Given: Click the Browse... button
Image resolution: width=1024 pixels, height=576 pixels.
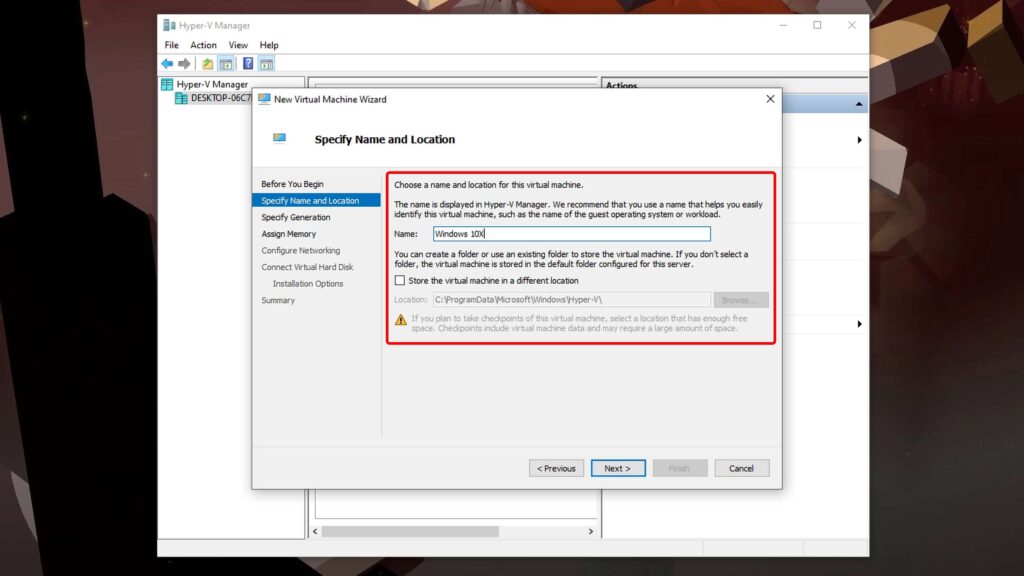Looking at the screenshot, I should pos(741,300).
